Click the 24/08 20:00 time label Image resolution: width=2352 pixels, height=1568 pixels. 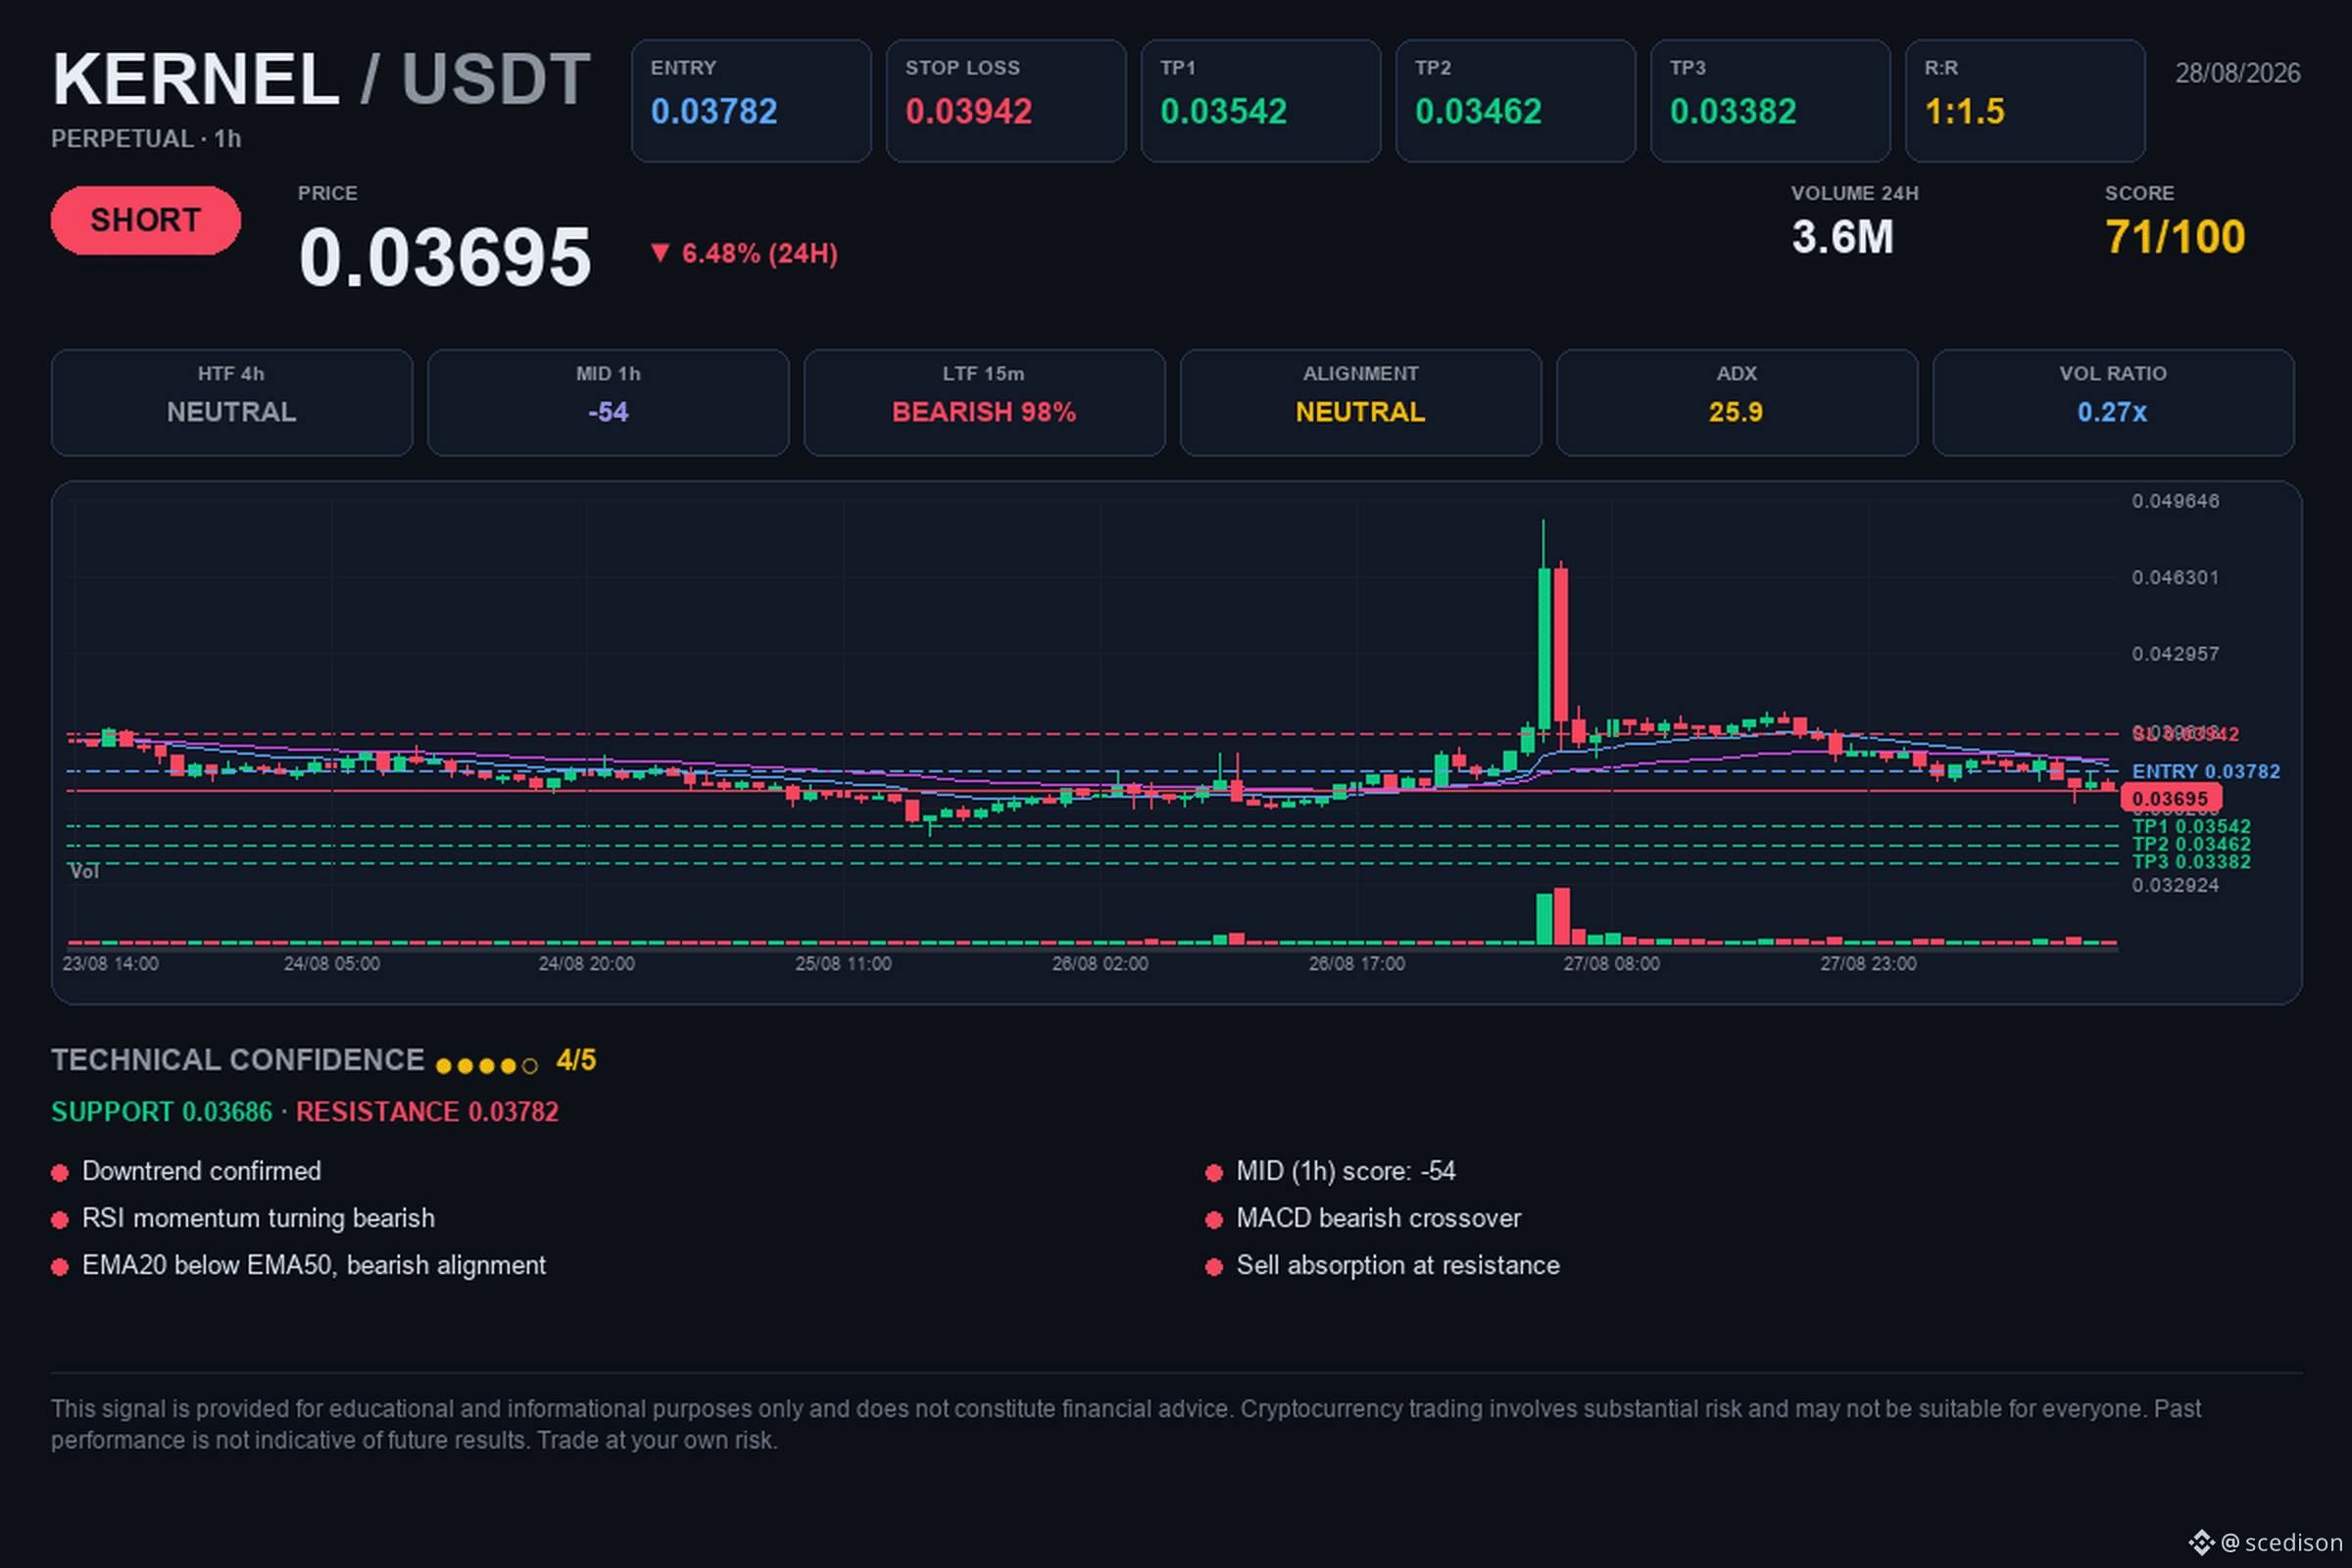pyautogui.click(x=586, y=964)
